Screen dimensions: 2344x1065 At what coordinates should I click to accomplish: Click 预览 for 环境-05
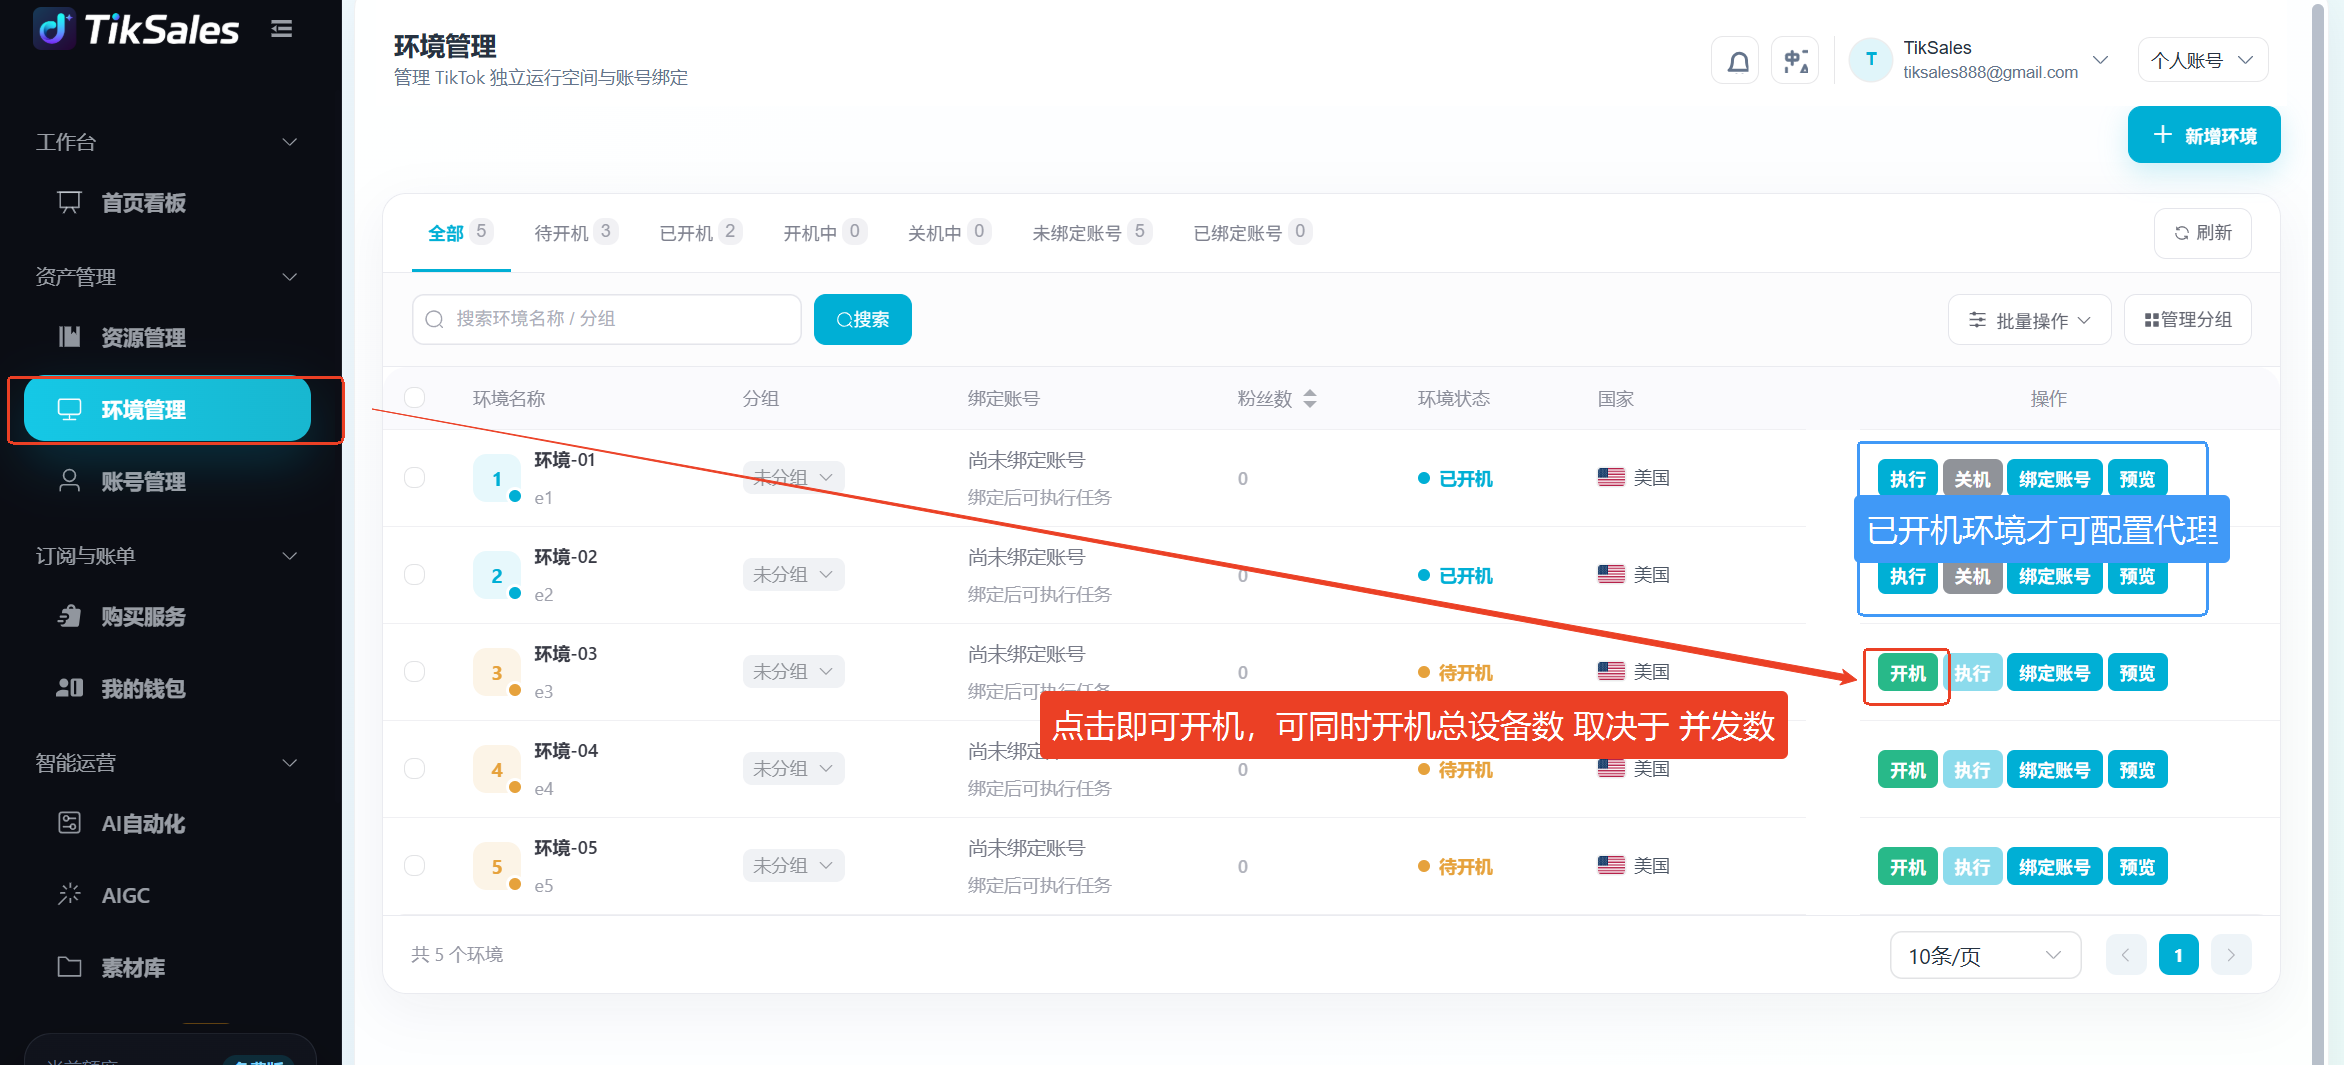tap(2138, 867)
